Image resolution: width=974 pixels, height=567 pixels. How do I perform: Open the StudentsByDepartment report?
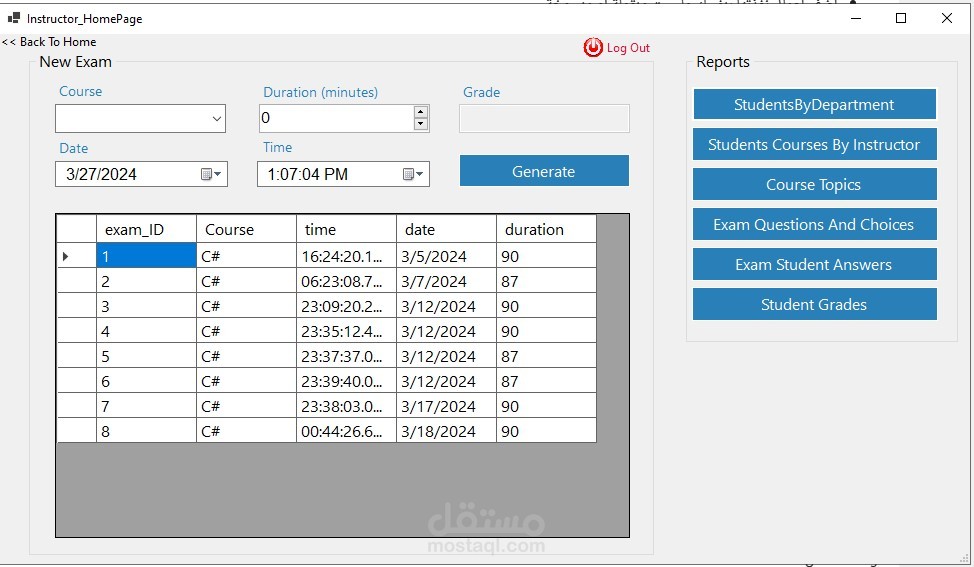click(814, 104)
